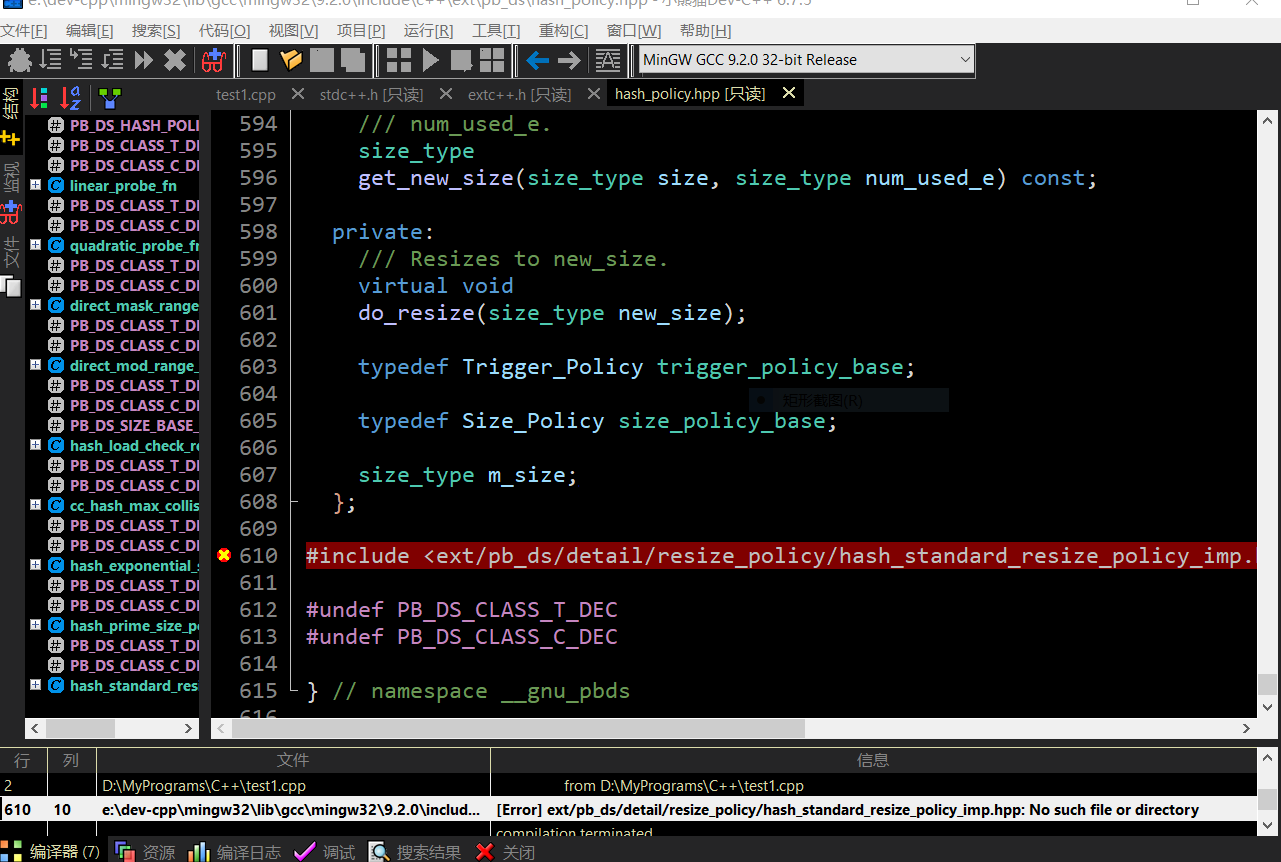This screenshot has height=862, width=1281.
Task: Navigate forward with the right arrow icon
Action: 569,60
